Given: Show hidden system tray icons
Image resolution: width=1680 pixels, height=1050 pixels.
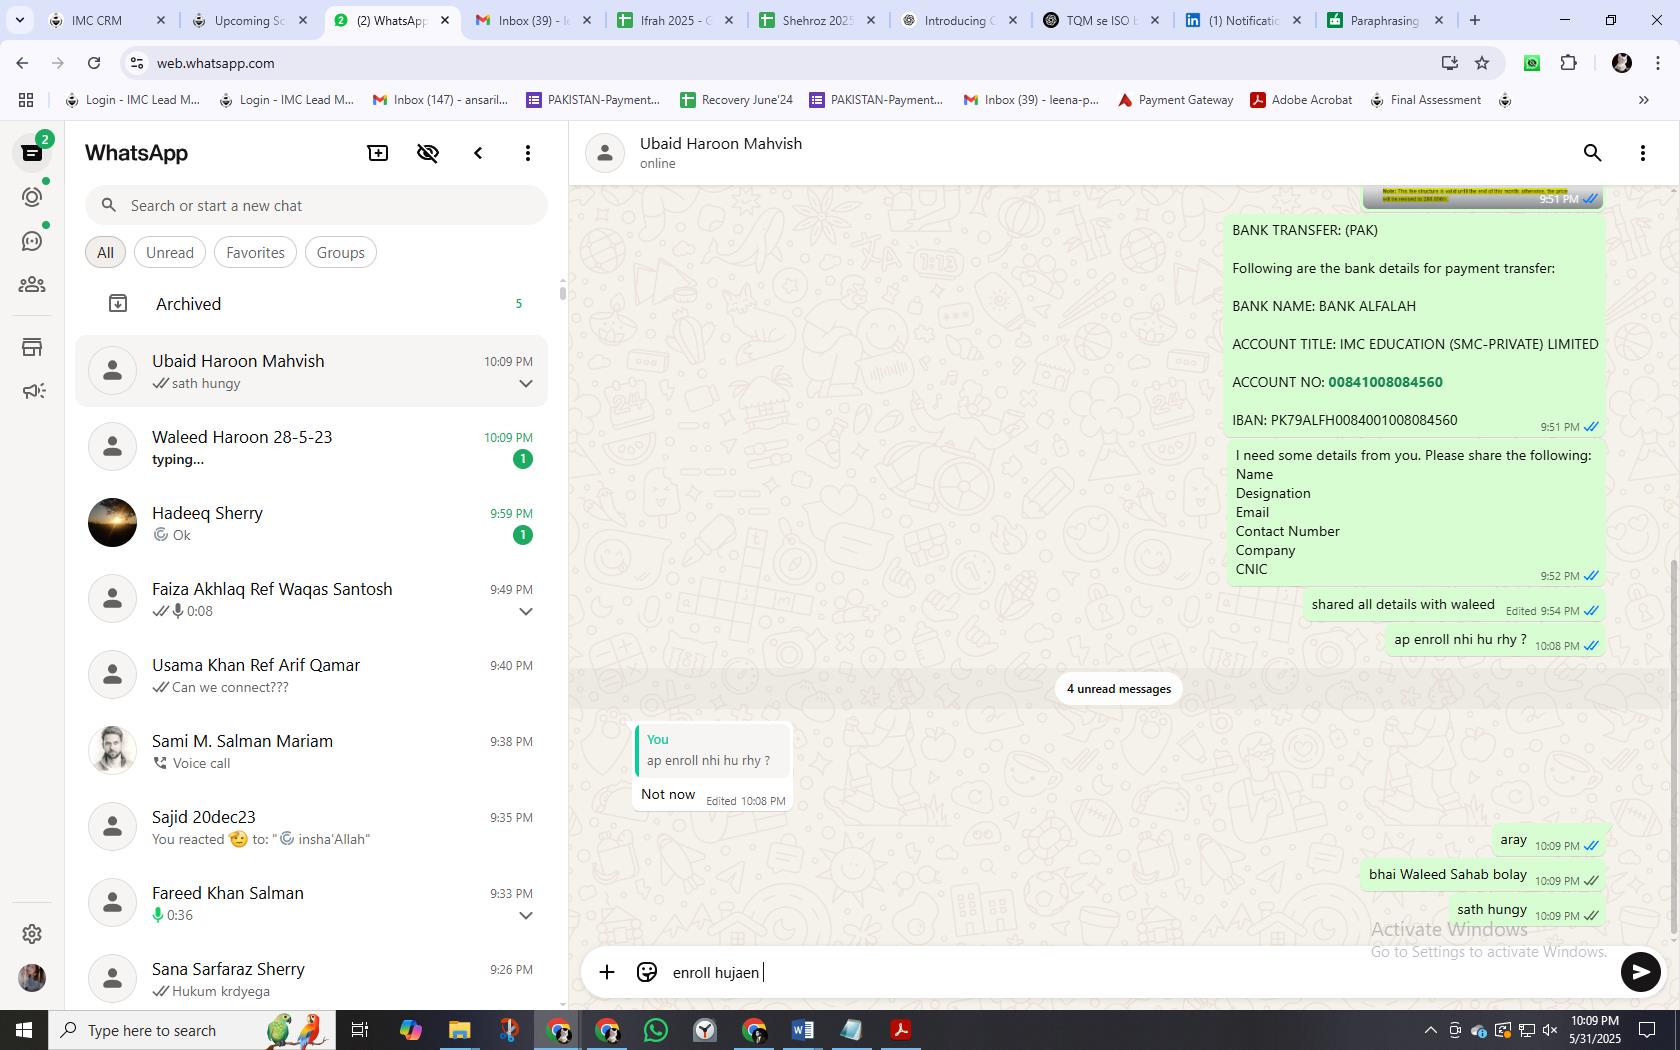Looking at the screenshot, I should pos(1430,1030).
